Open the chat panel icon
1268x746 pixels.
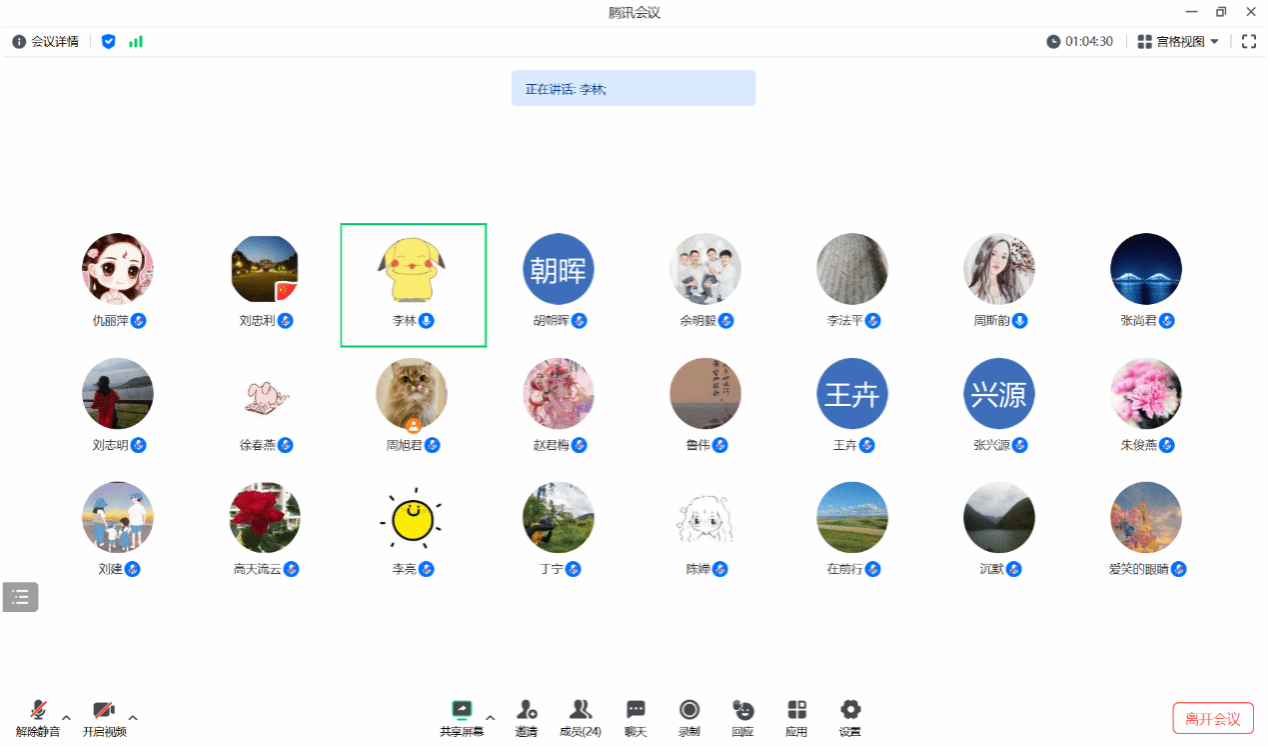(x=636, y=710)
